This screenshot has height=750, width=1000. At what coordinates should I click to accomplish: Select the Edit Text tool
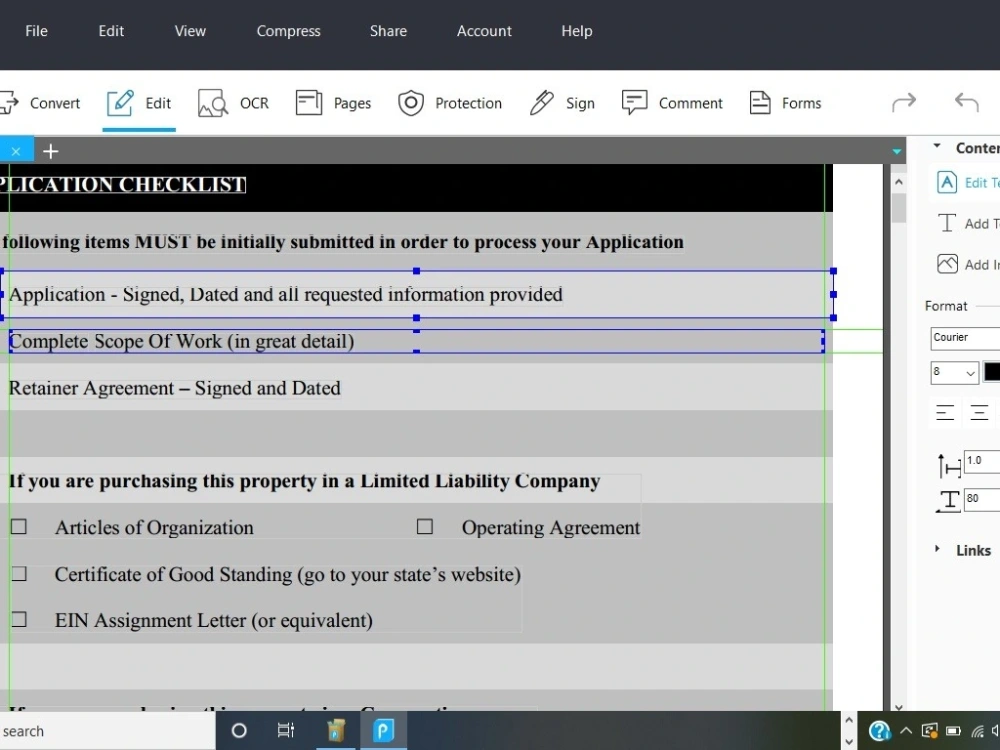pos(967,182)
